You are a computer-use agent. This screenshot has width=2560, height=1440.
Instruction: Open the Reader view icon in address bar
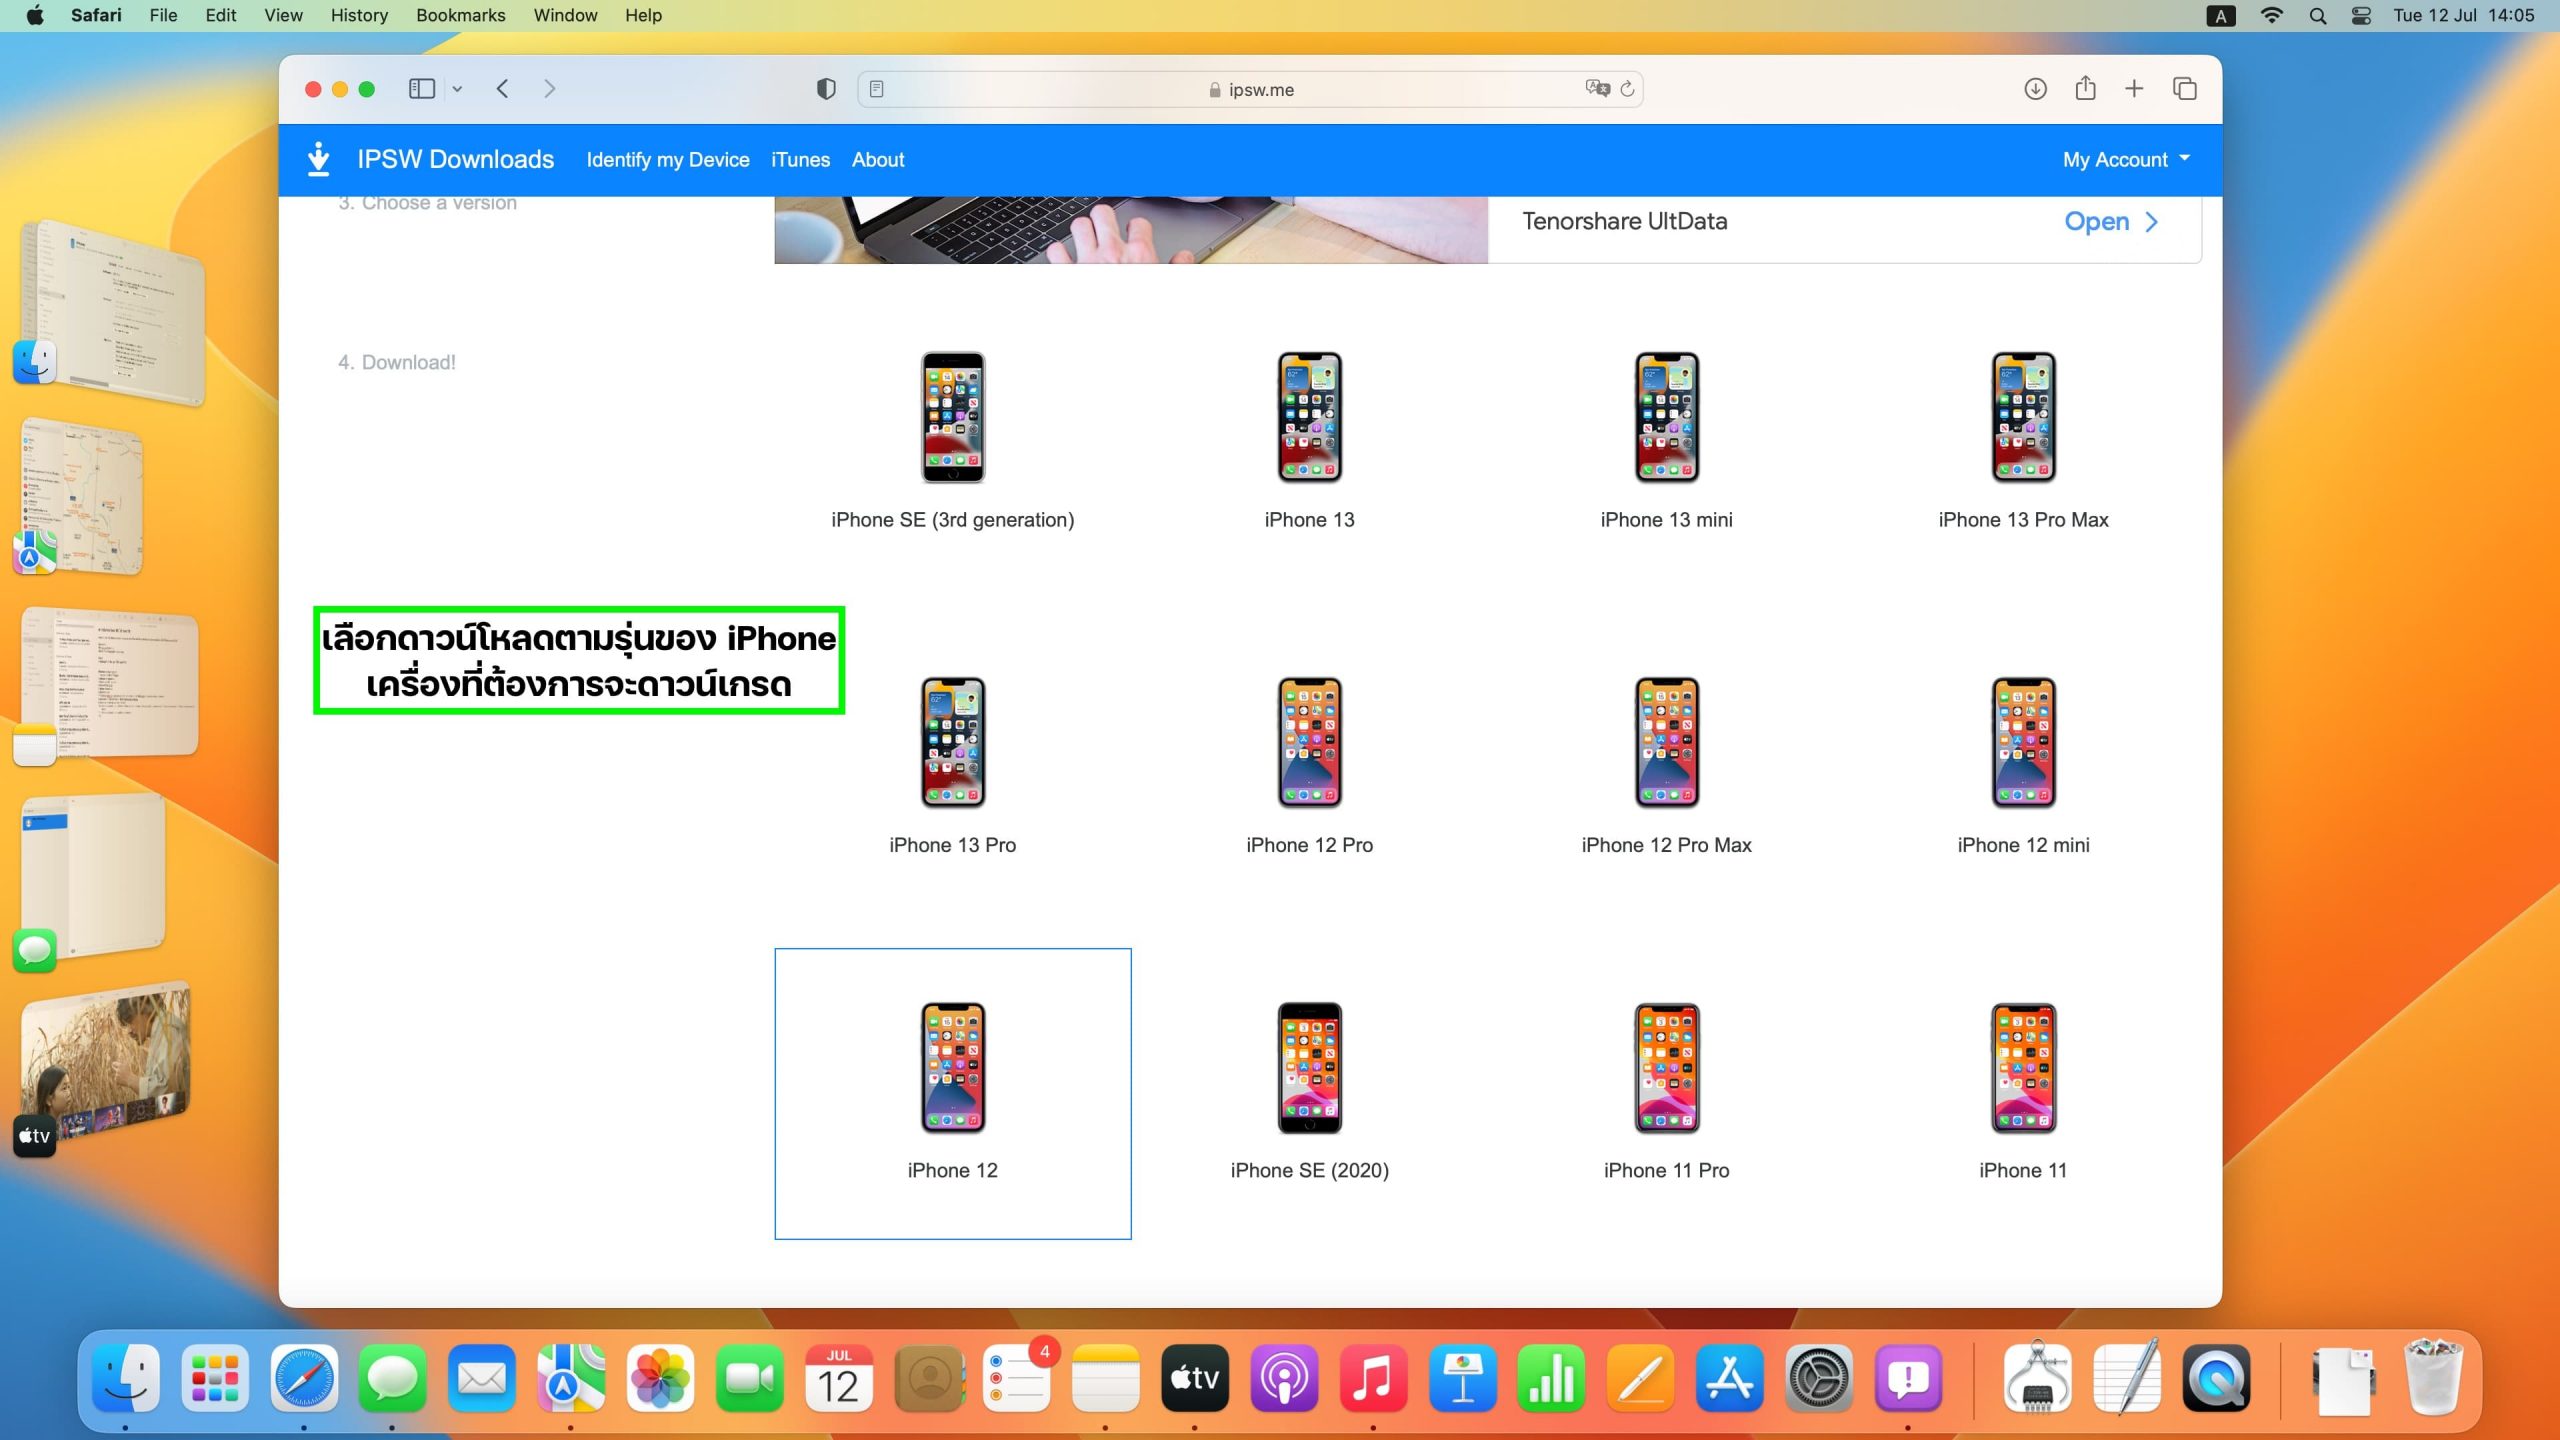pos(876,89)
